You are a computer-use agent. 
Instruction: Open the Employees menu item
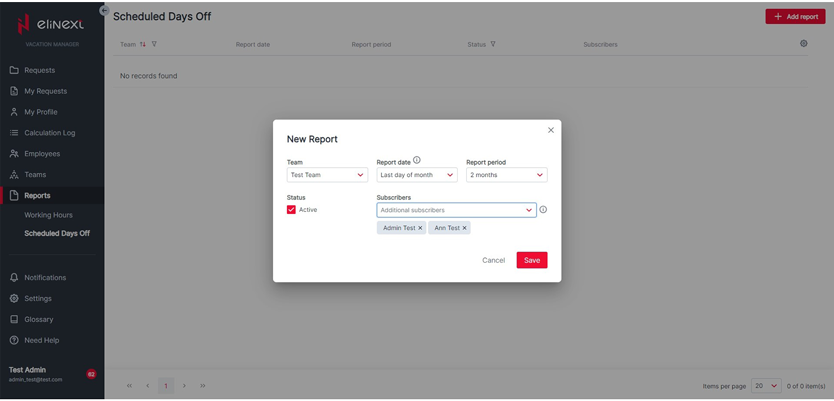pos(42,154)
